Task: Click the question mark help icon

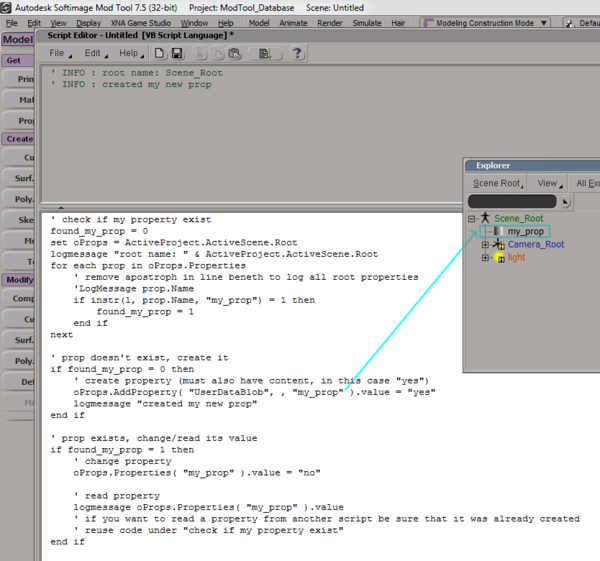Action: pos(297,53)
